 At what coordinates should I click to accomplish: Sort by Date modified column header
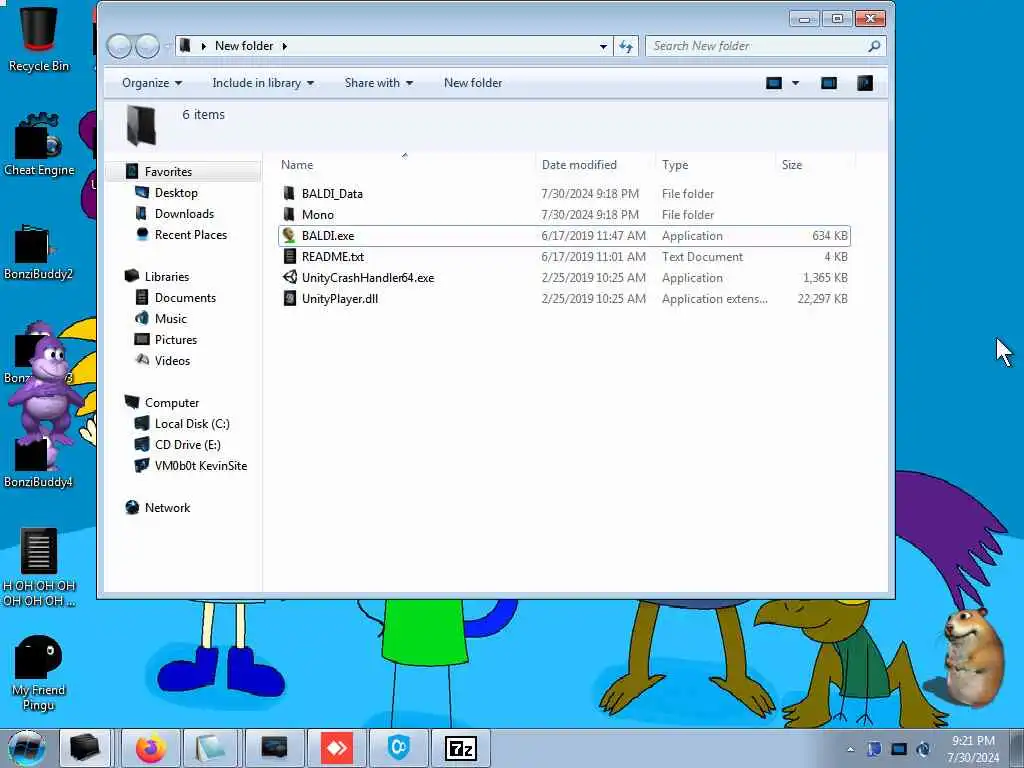579,165
